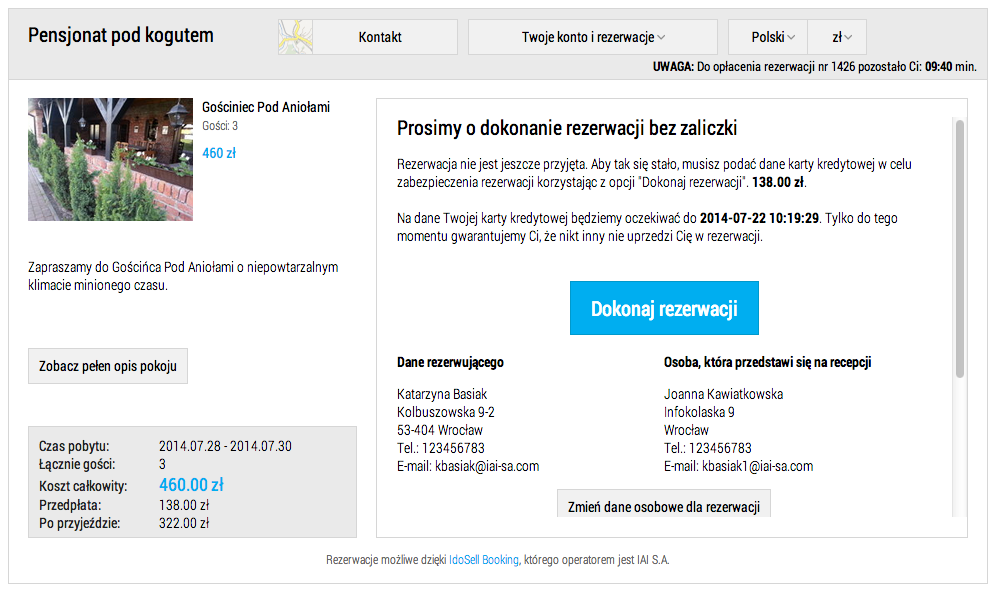Select the email kbasiak@iai-sa.com
This screenshot has width=998, height=592.
tap(487, 467)
